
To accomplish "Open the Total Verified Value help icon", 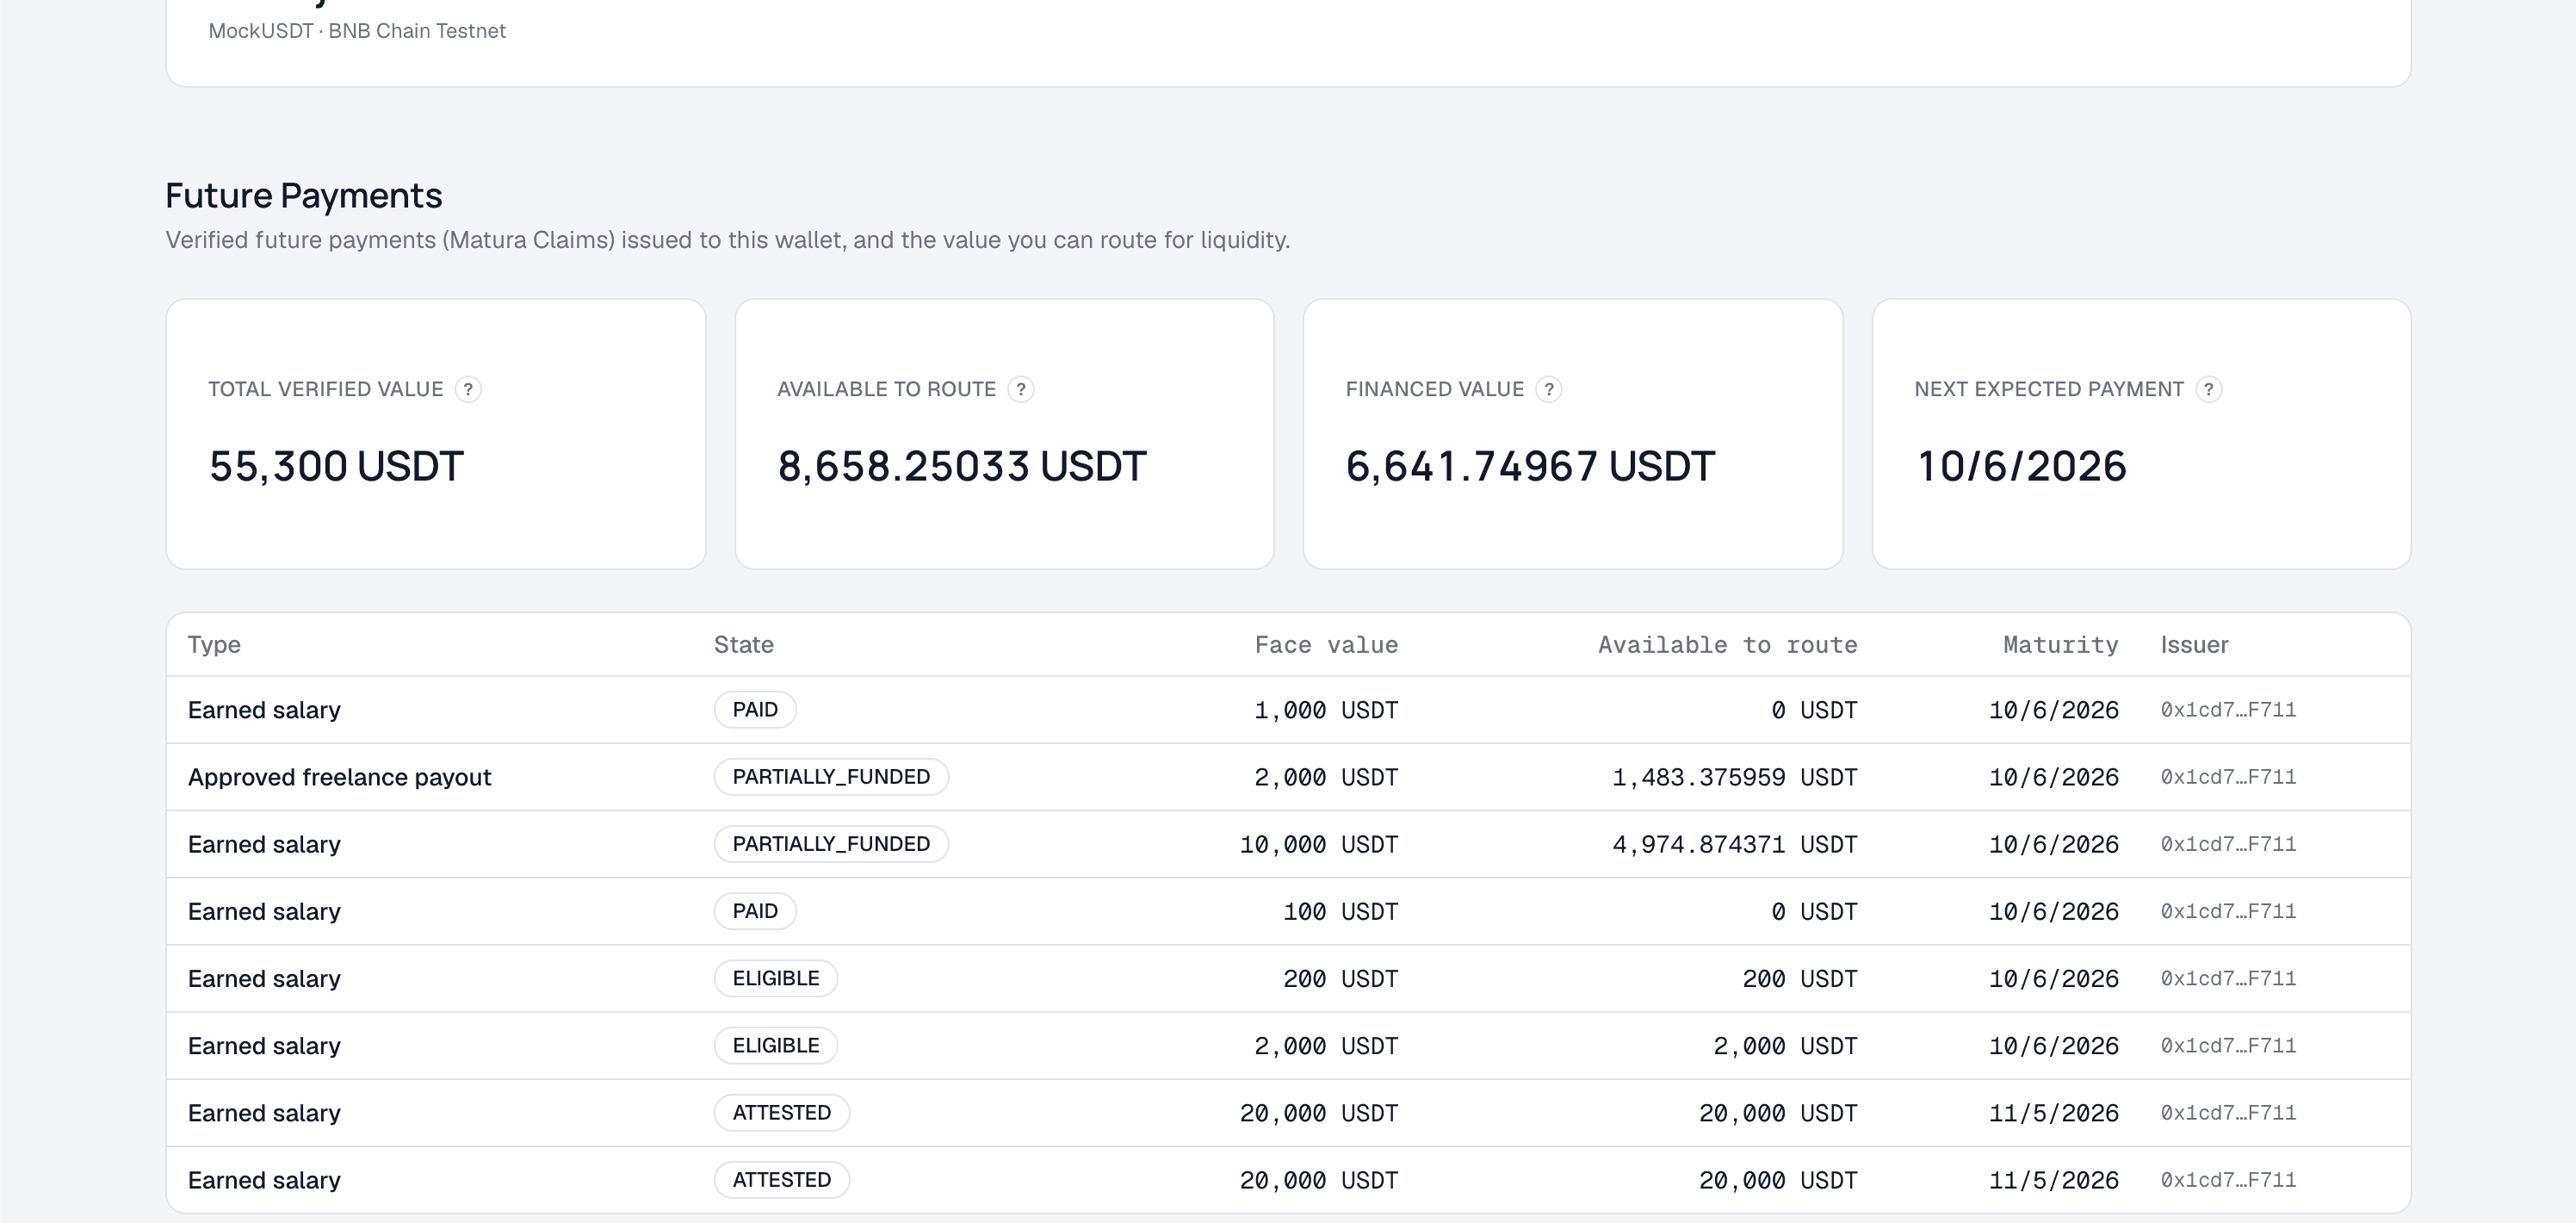I will (x=468, y=389).
